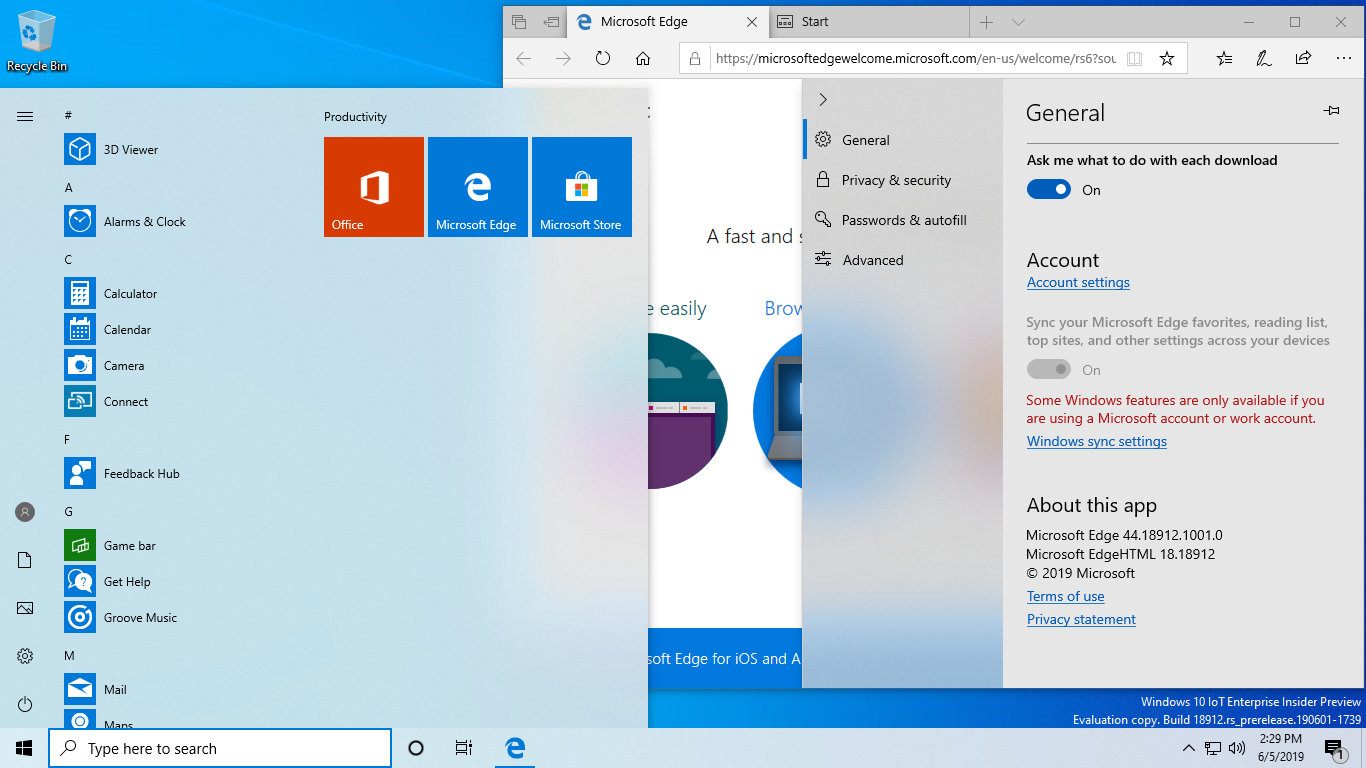The height and width of the screenshot is (768, 1366).
Task: Open the tab preview dropdown chevron
Action: coord(1018,22)
